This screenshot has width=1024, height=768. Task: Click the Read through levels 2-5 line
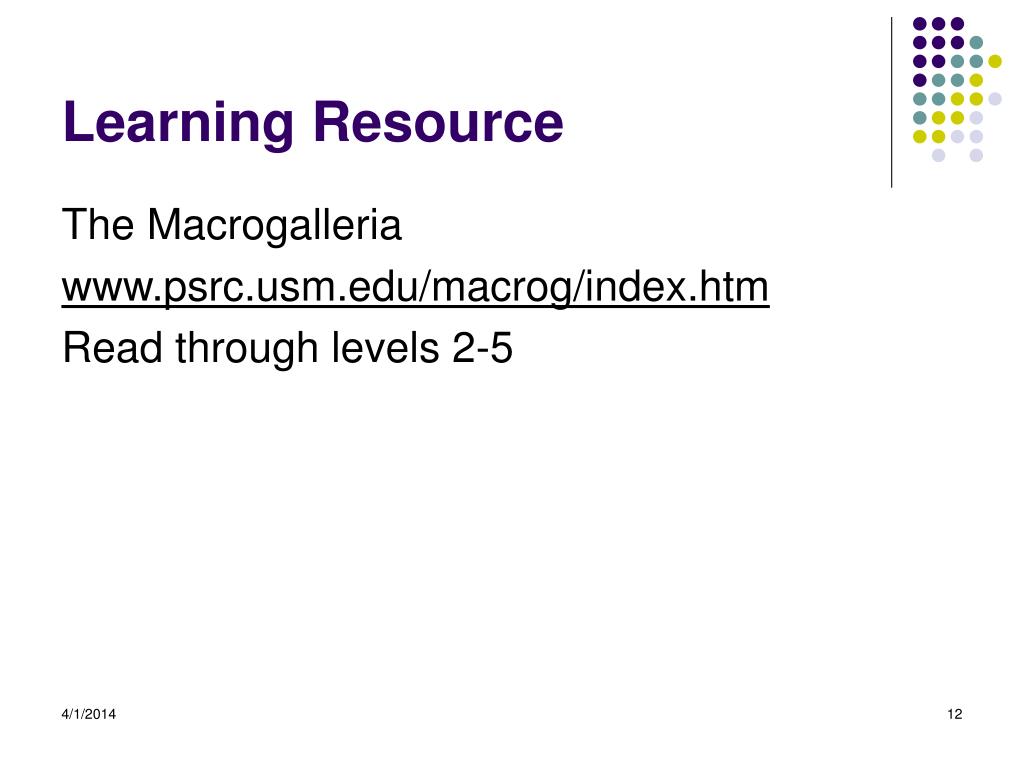point(287,347)
